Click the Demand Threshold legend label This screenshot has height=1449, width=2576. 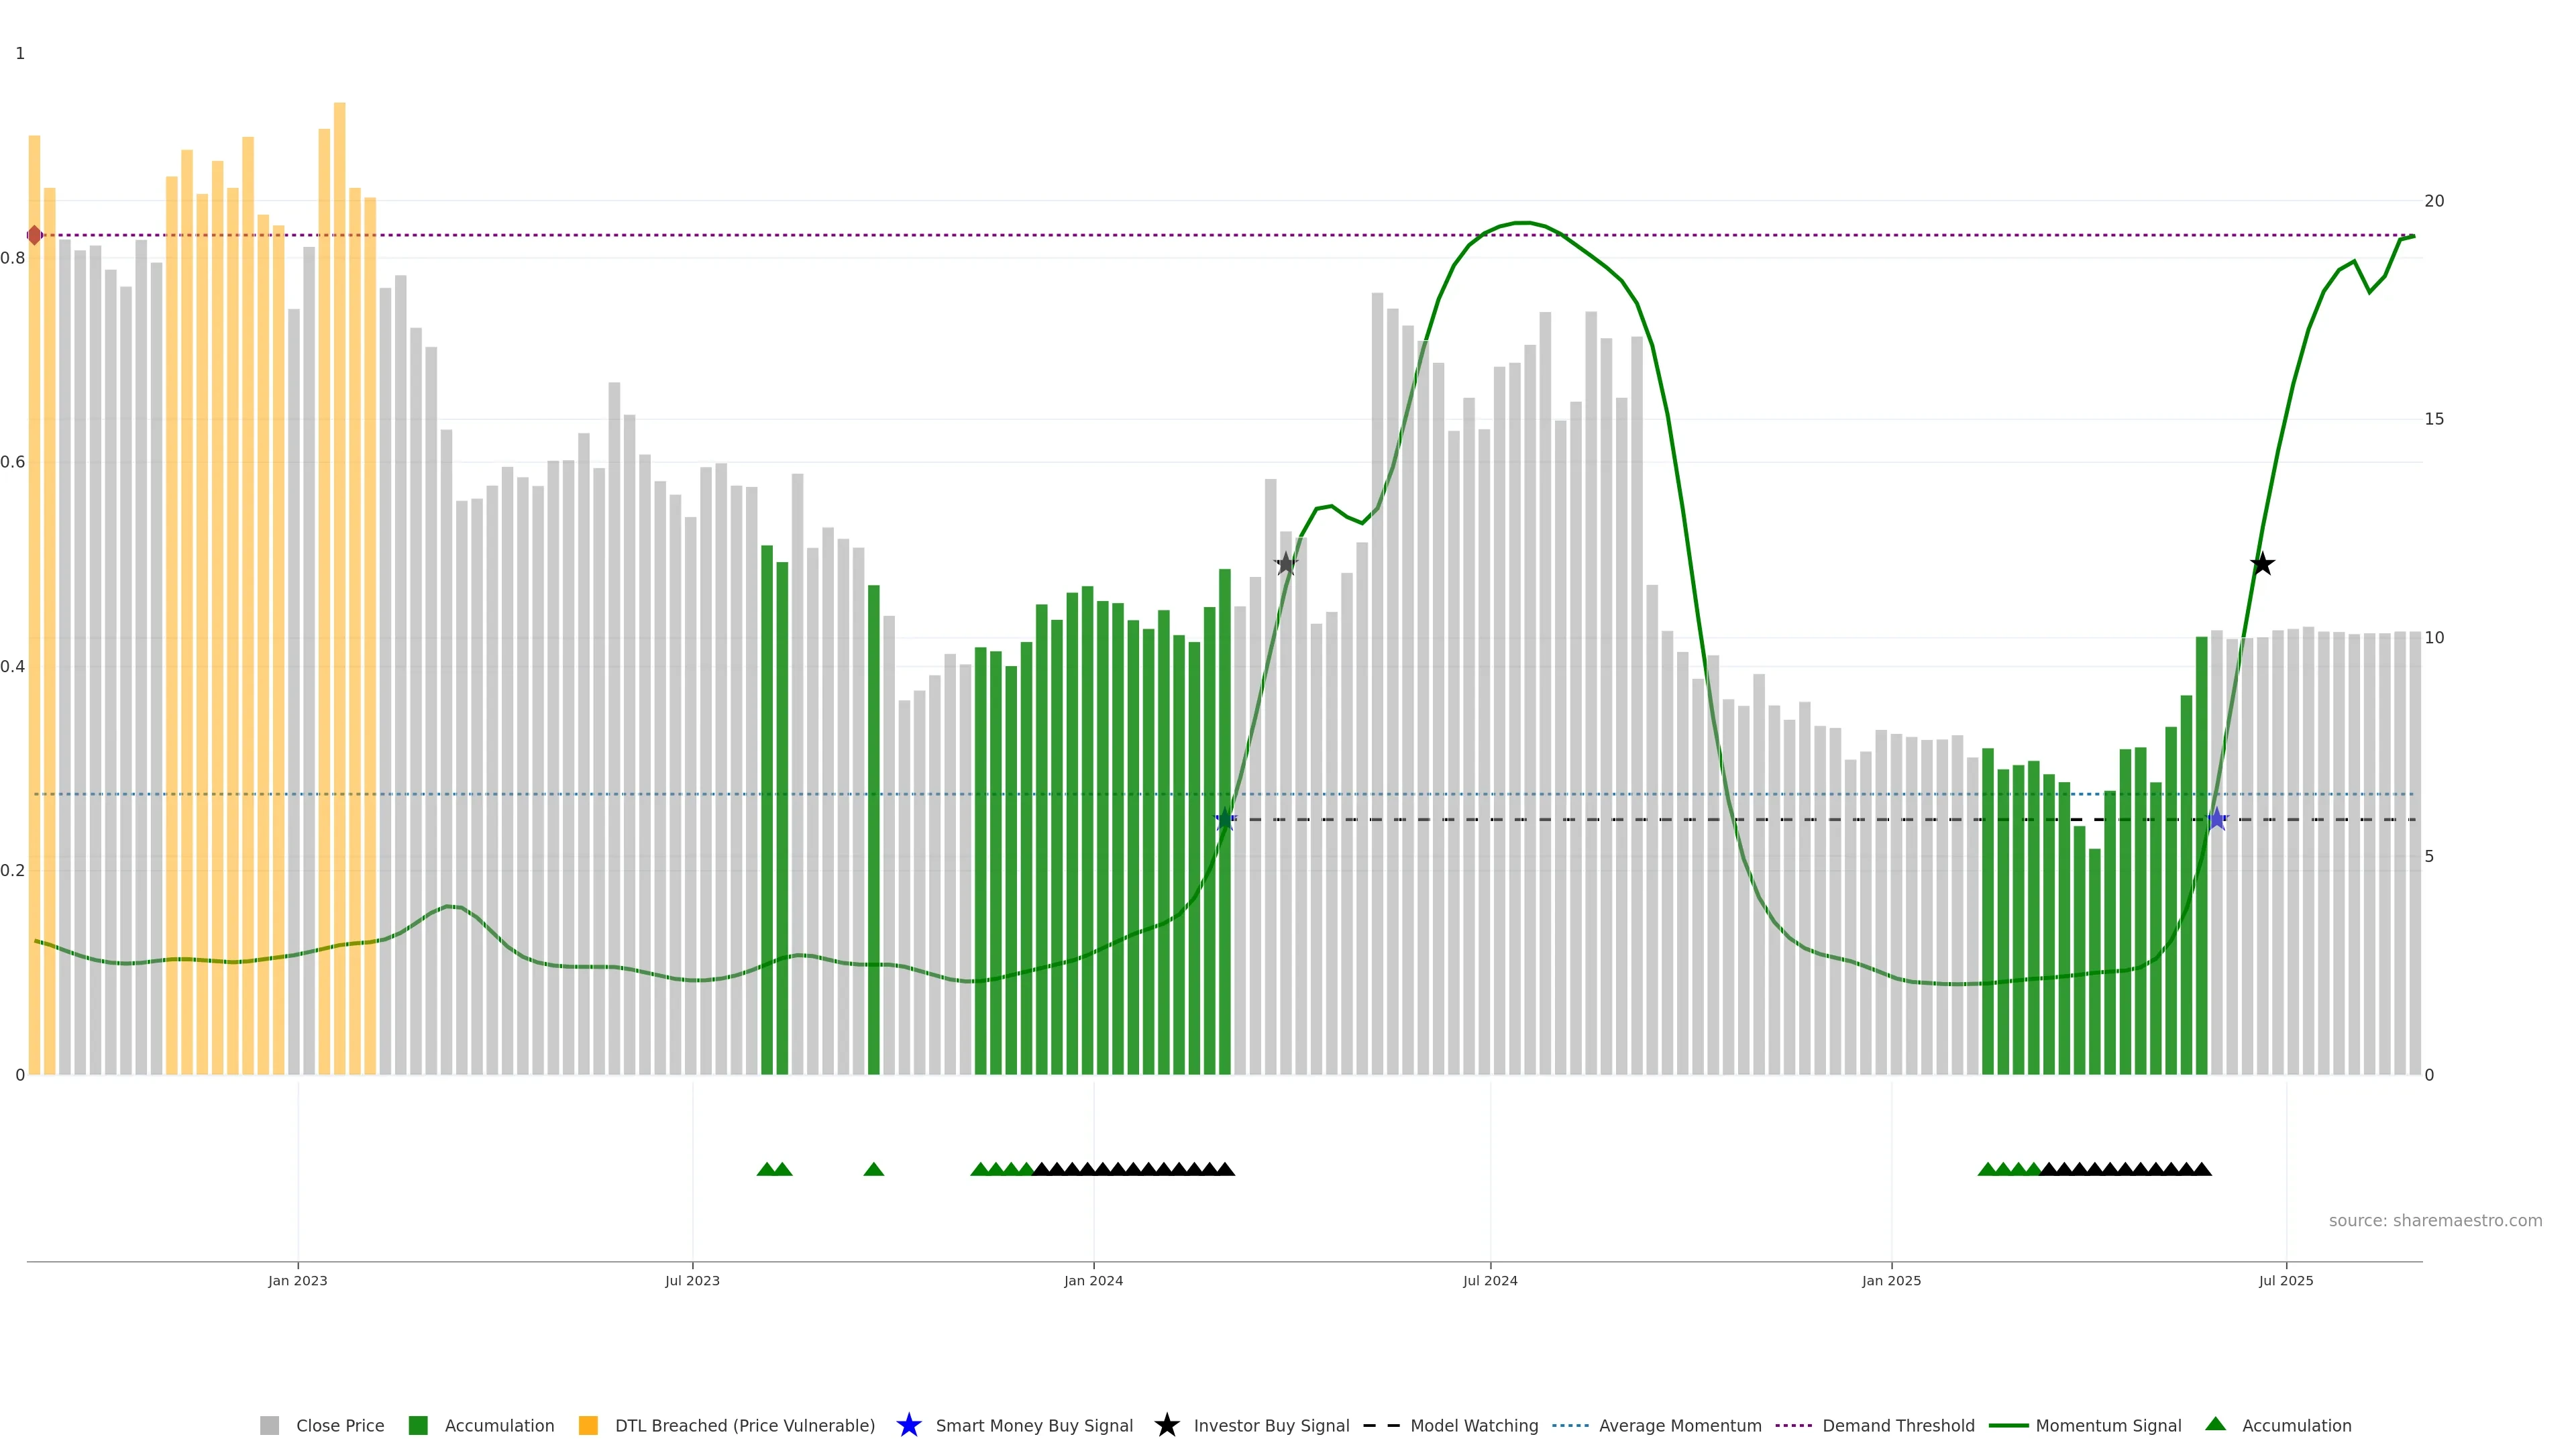click(x=1898, y=1425)
